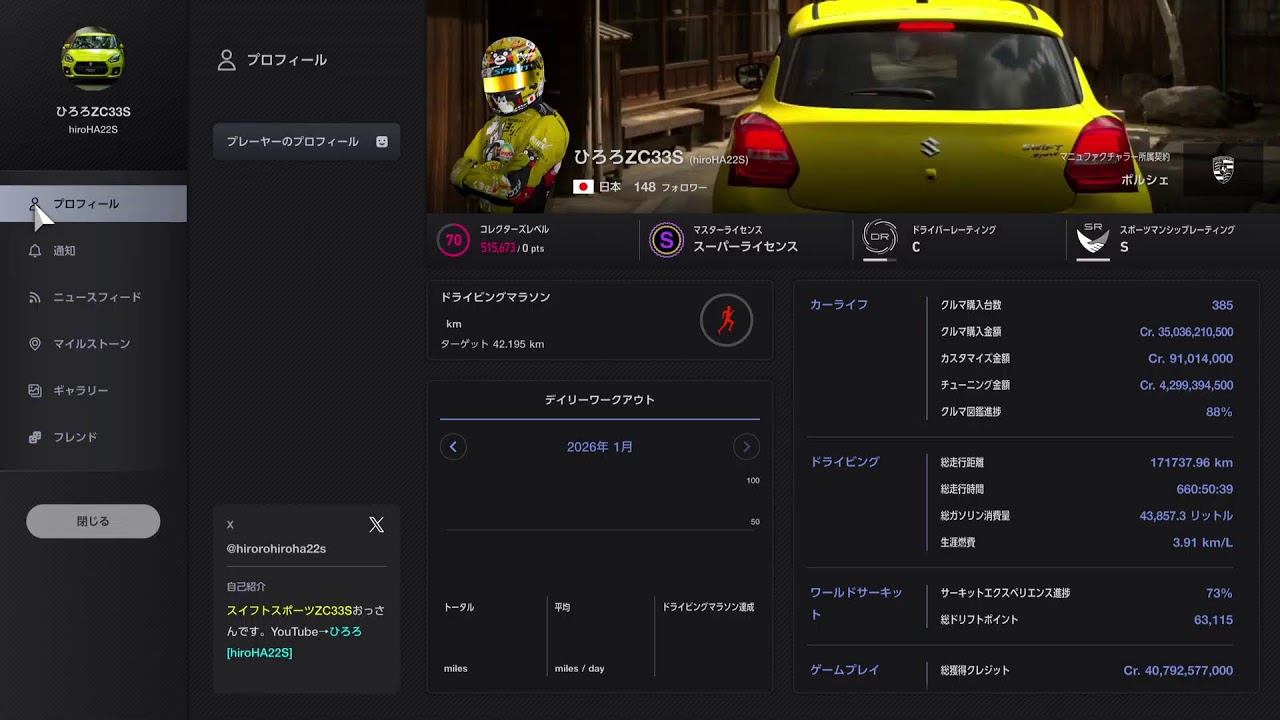Click the Cr. 35,036,210,500 purchase amount
1280x720 pixels.
click(x=1186, y=332)
